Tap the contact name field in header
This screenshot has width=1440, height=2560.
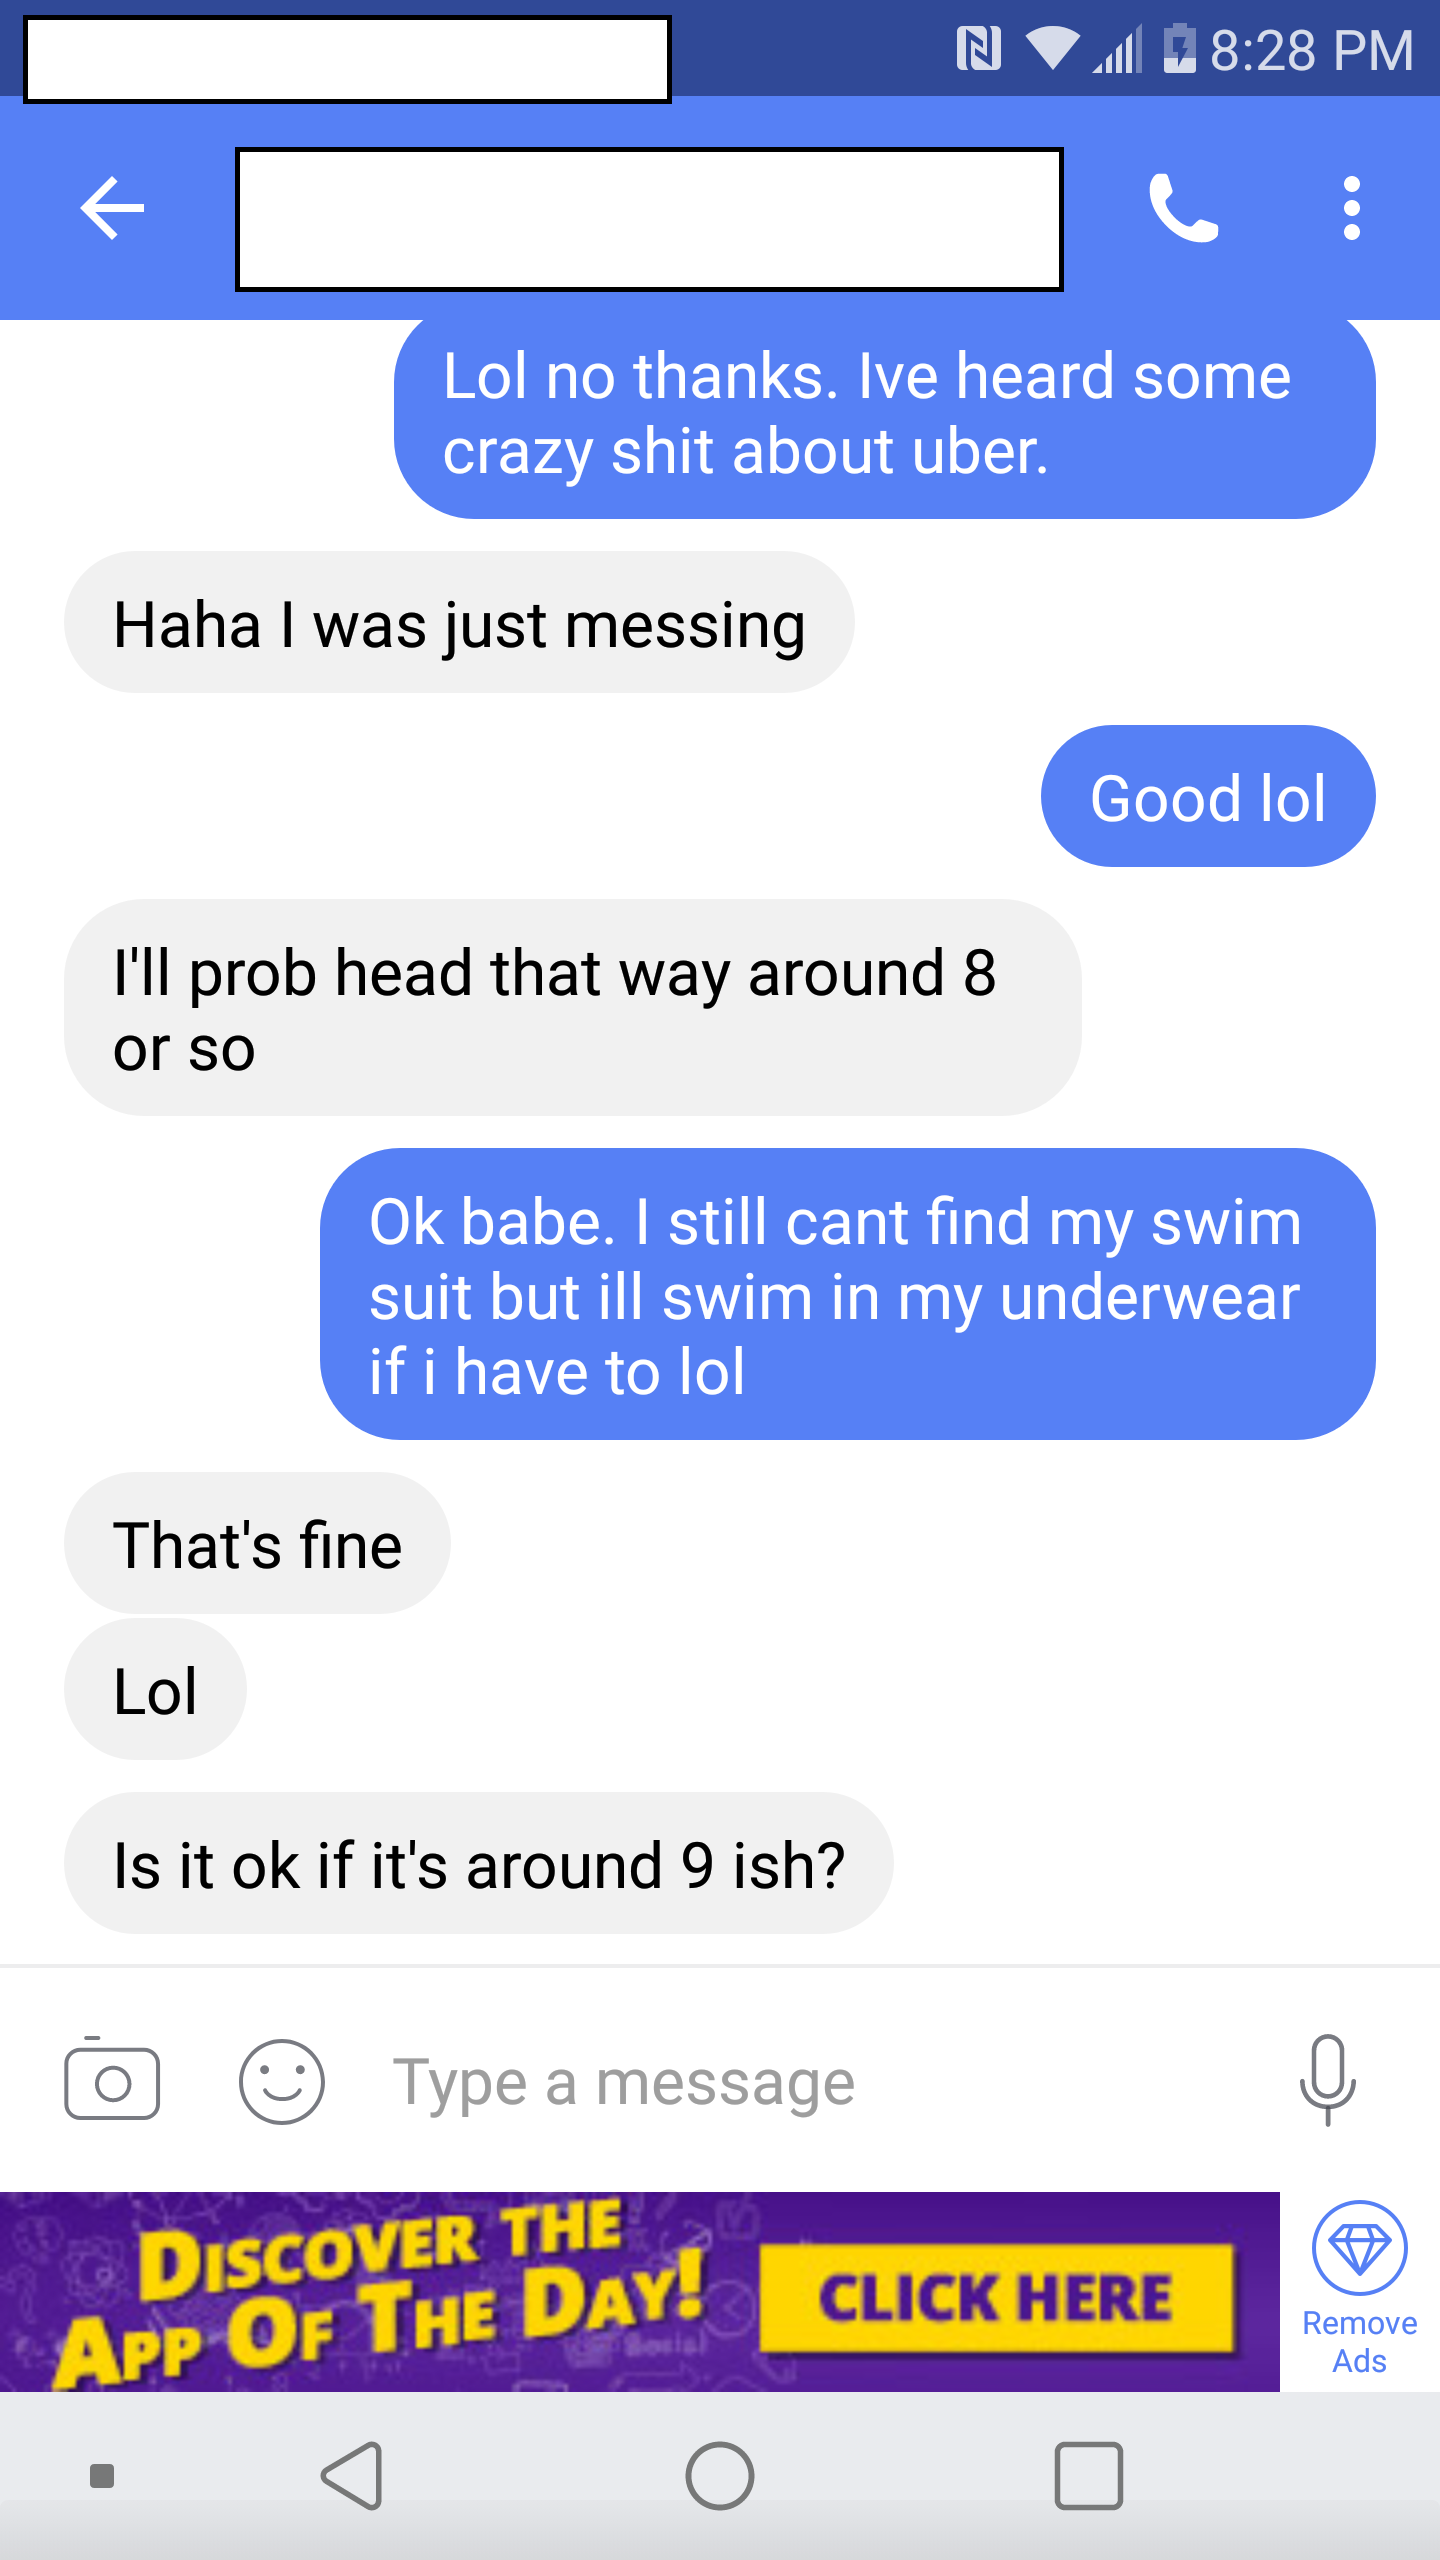[649, 219]
